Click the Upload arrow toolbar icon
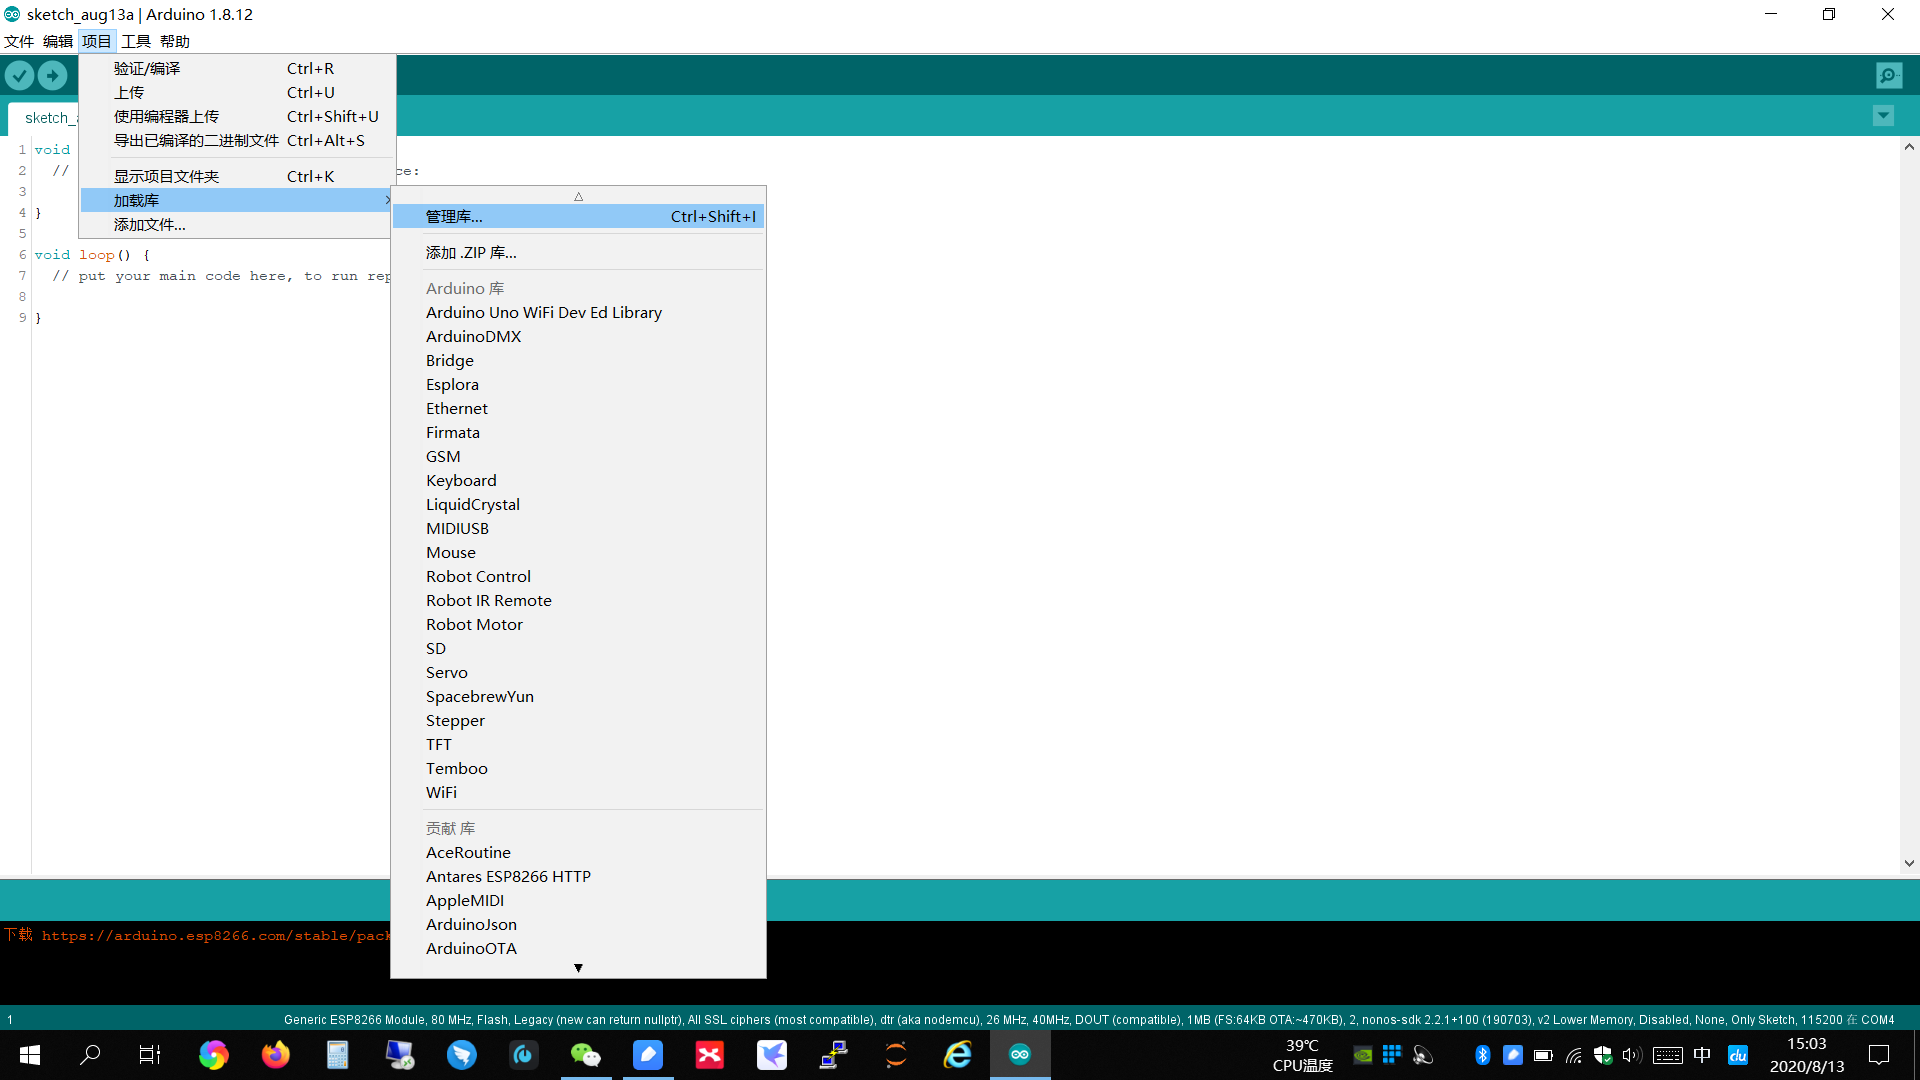 pyautogui.click(x=52, y=75)
